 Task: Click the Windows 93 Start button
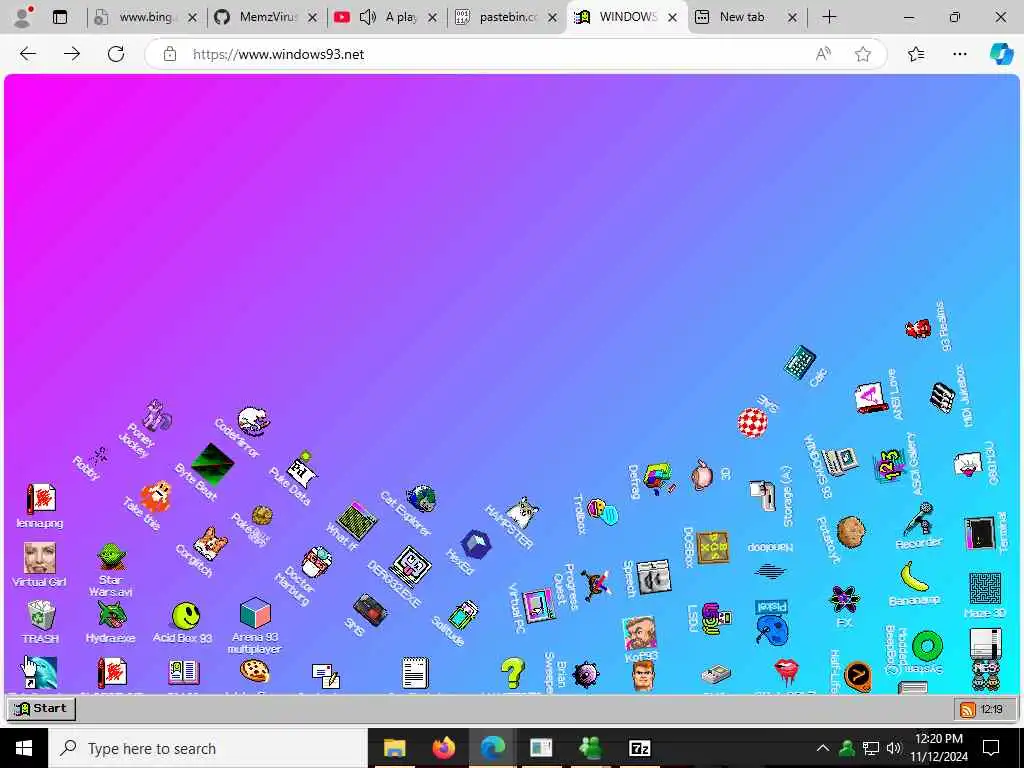[41, 709]
